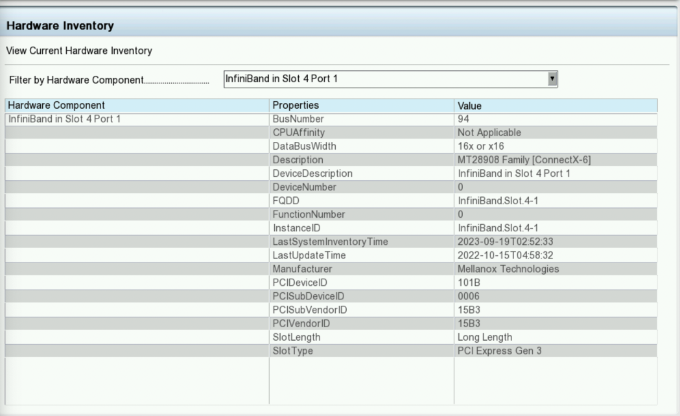
Task: Click the PCIDeviceID value 101B
Action: point(469,283)
